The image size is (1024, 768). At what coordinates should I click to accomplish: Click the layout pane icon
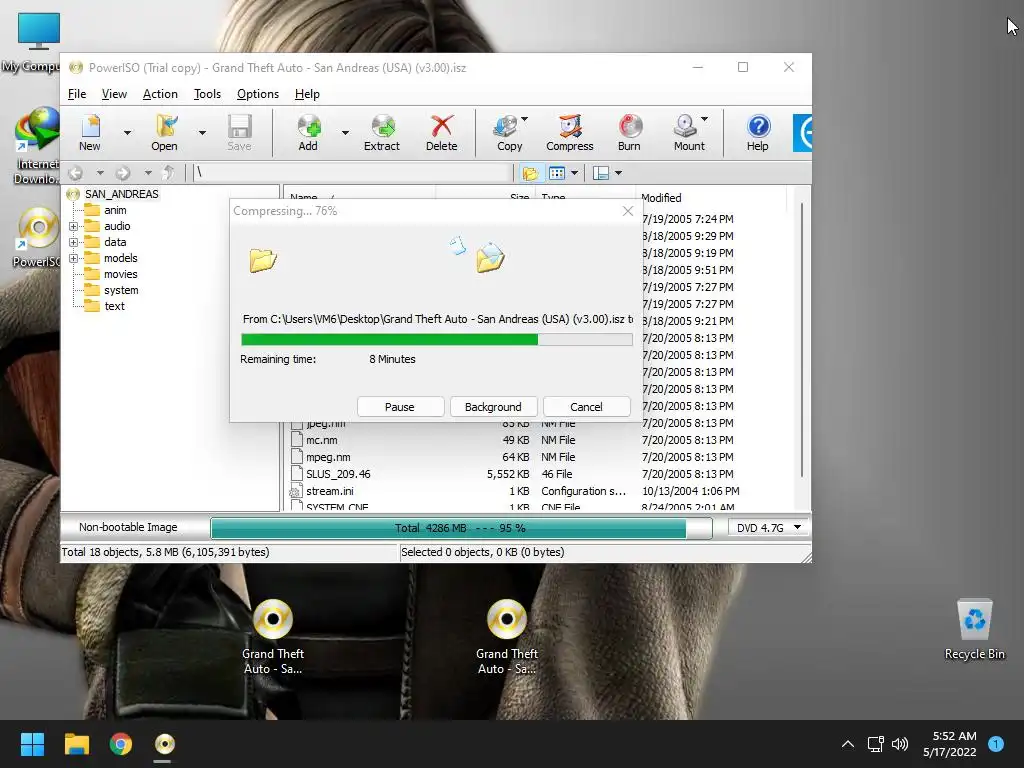(601, 173)
